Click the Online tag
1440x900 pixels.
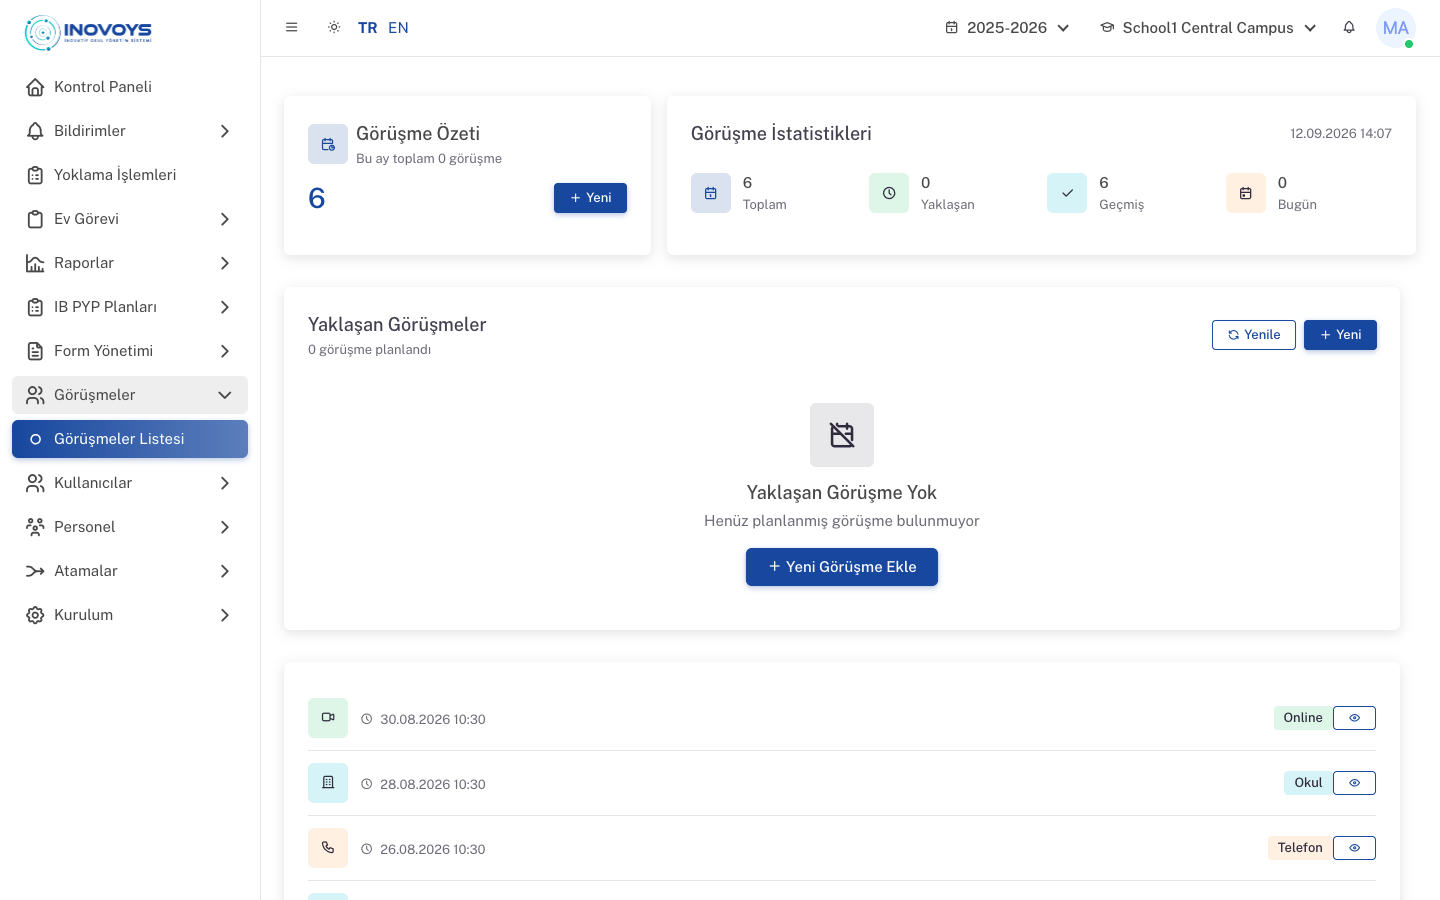[1303, 718]
